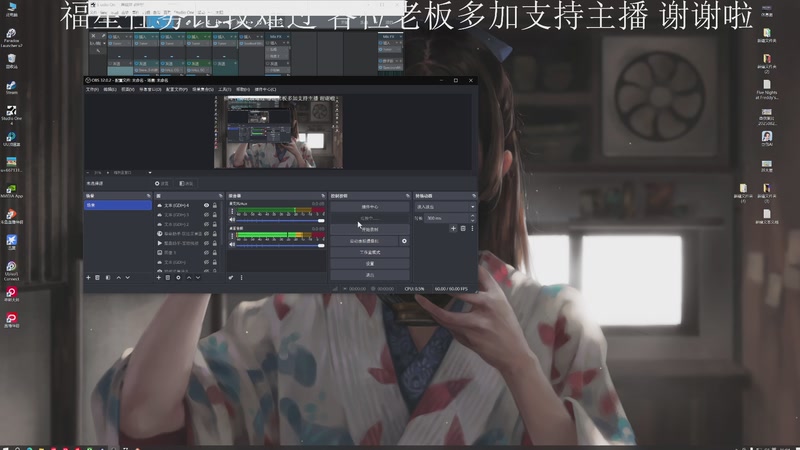Screen dimensions: 800x450
Task: Move scene down with arrow icon
Action: coord(128,278)
